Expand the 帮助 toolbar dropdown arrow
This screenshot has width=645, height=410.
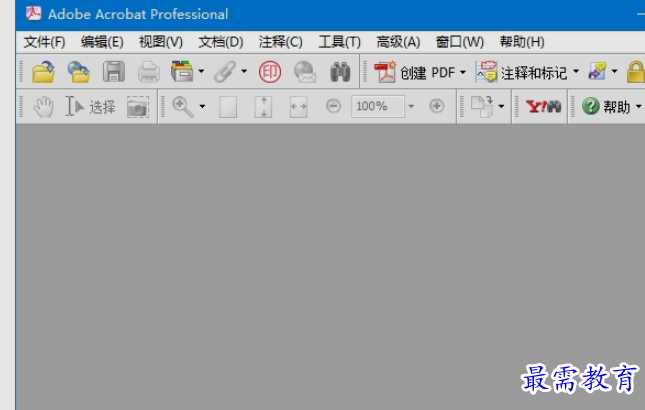[x=638, y=107]
